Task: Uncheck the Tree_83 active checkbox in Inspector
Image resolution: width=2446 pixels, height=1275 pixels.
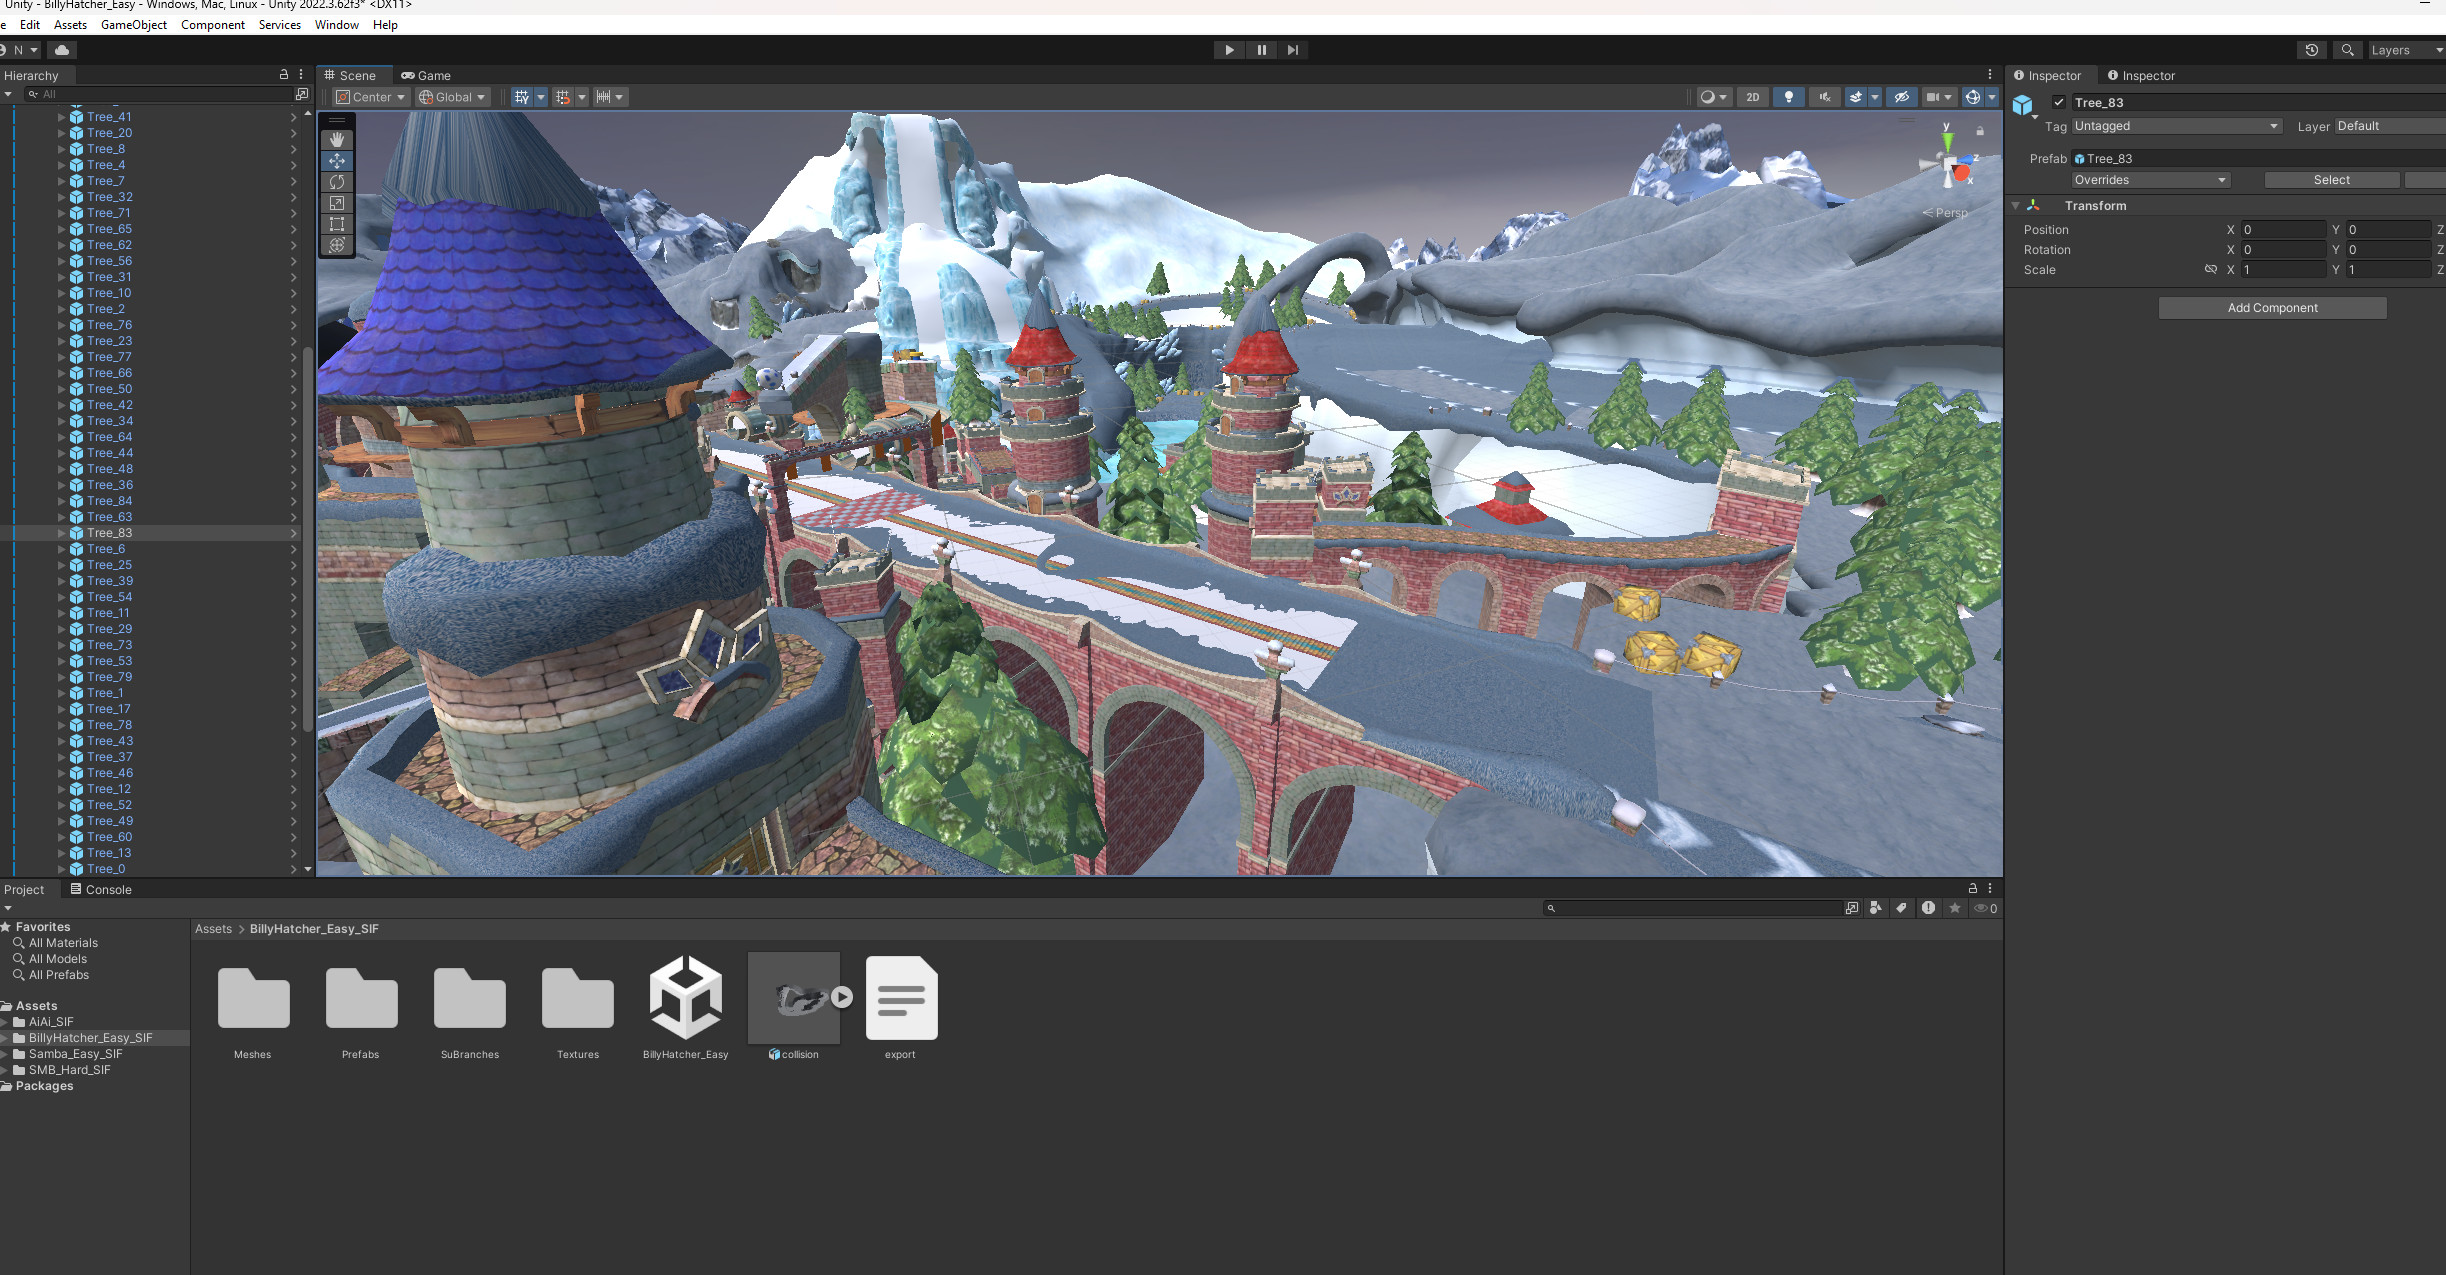Action: [2059, 102]
